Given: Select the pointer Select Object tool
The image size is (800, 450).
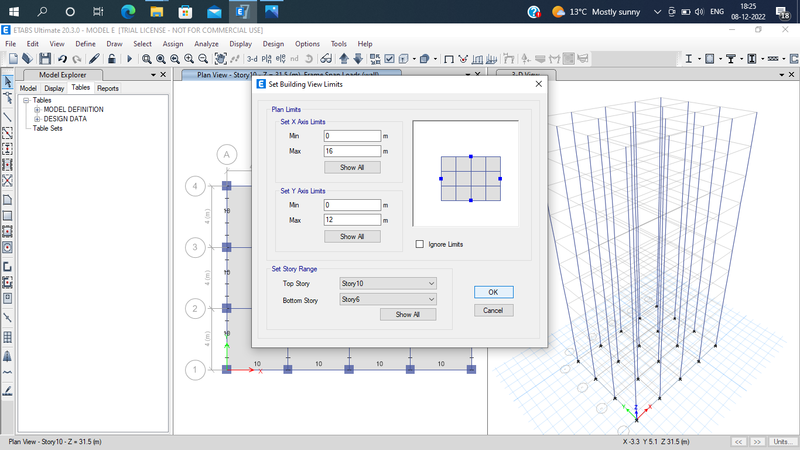Looking at the screenshot, I should tap(8, 81).
